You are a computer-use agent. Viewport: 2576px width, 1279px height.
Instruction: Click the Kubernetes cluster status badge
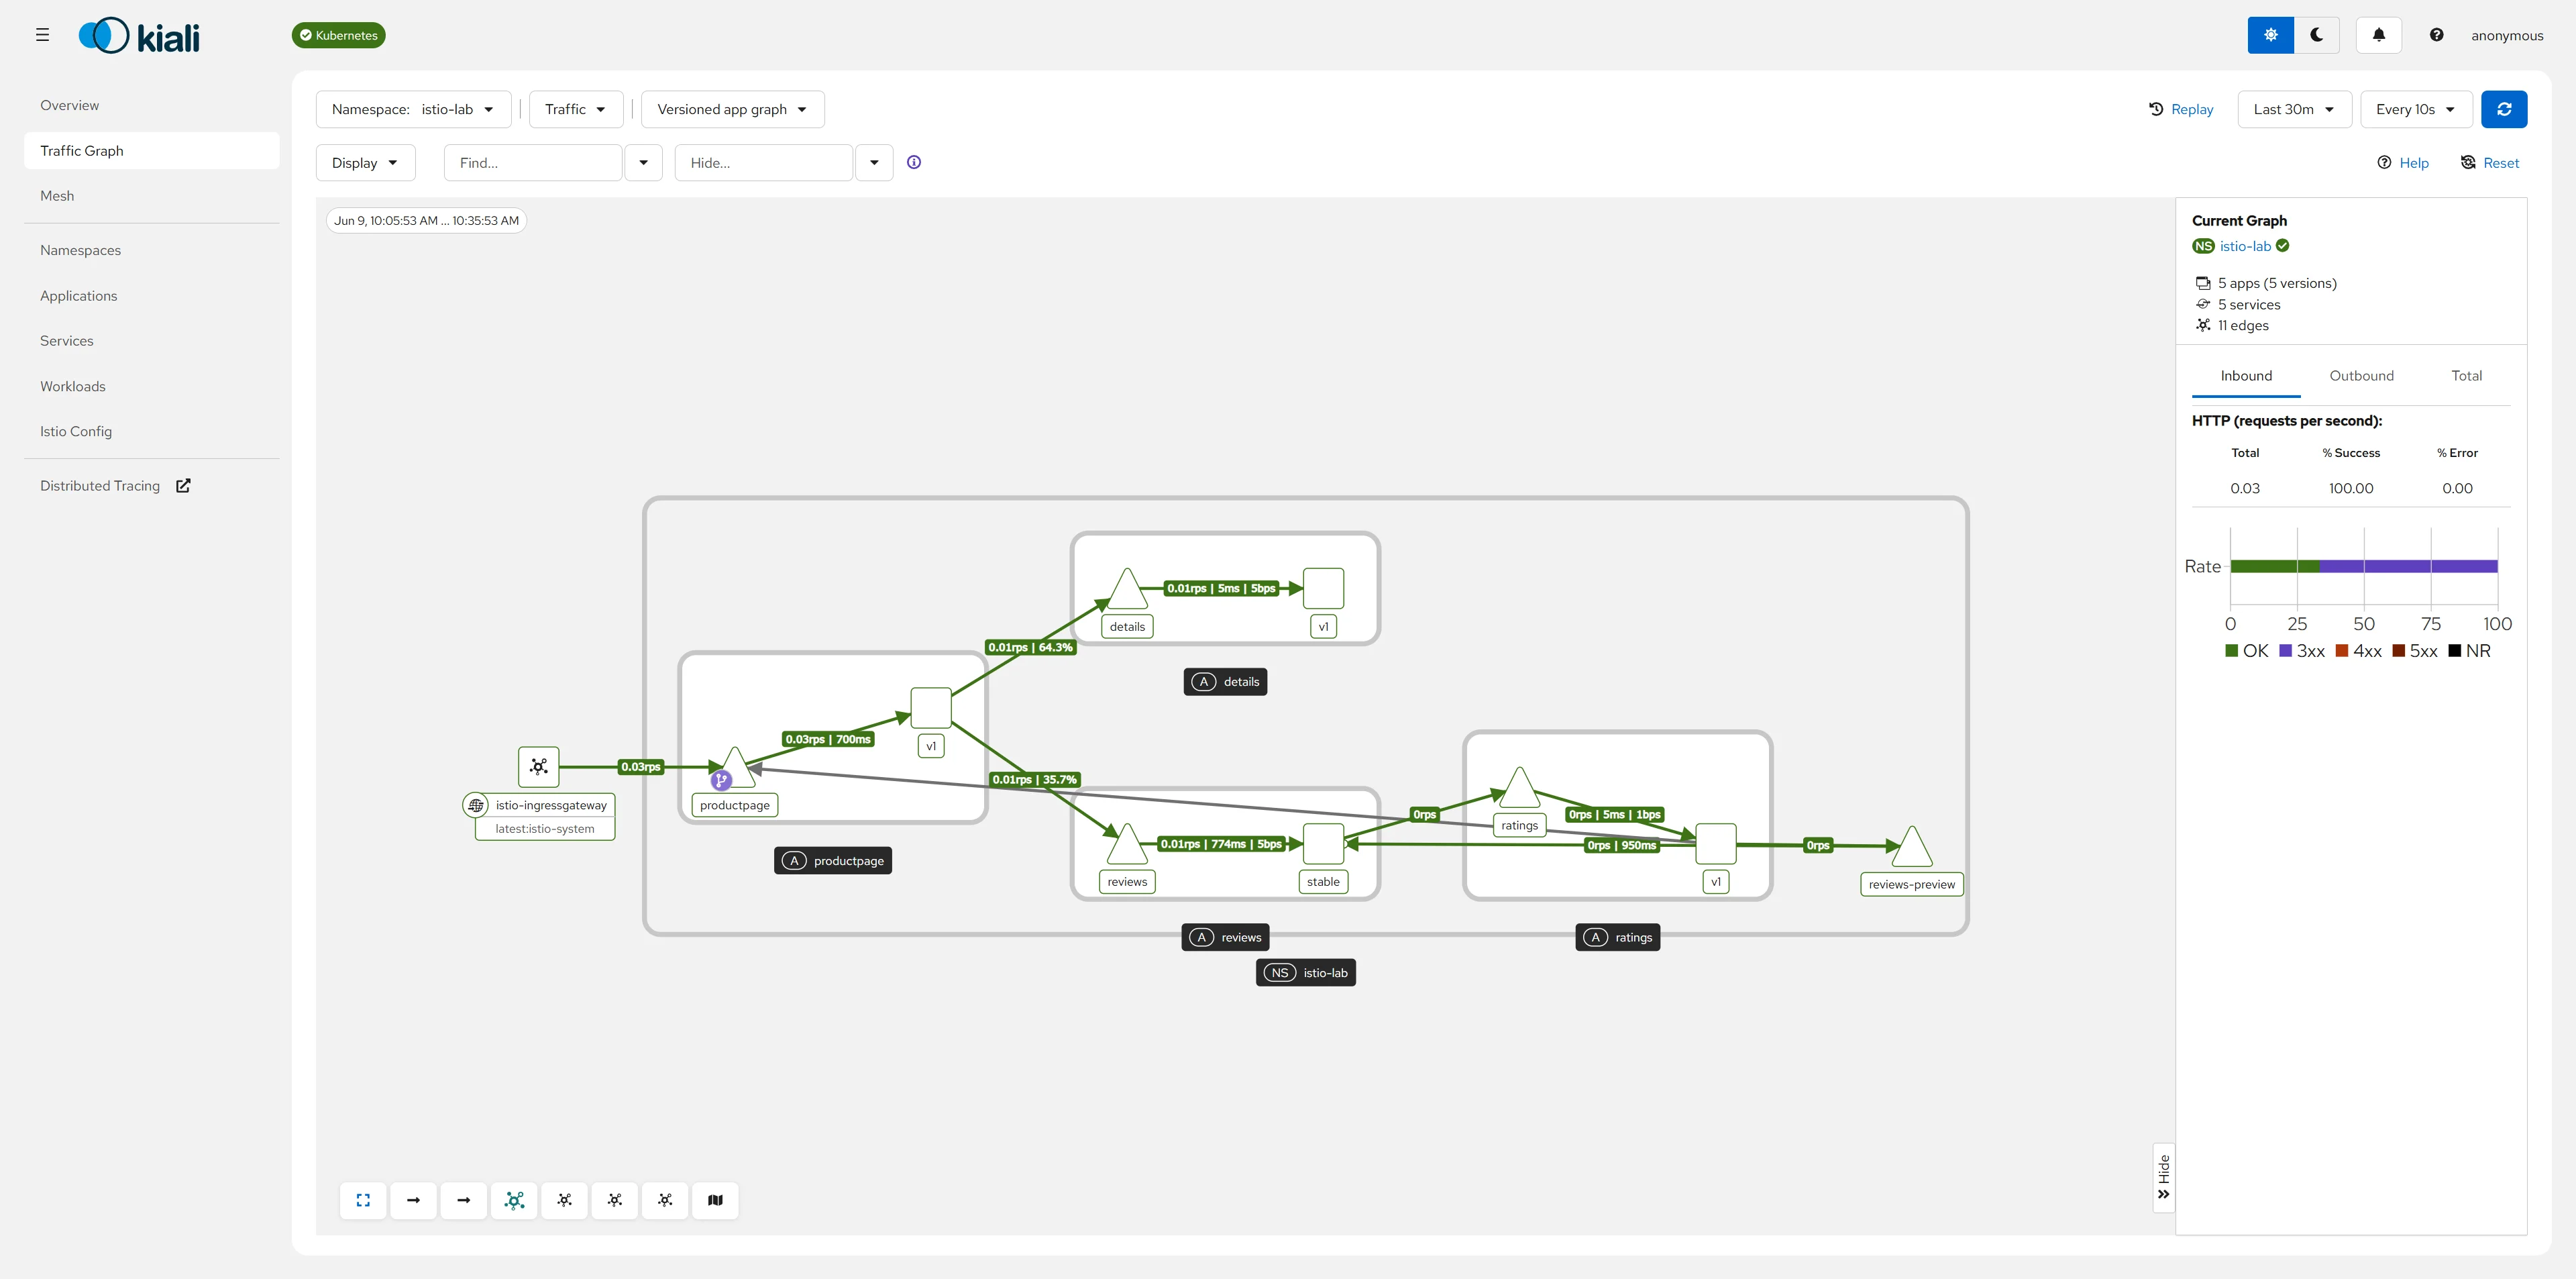[338, 35]
